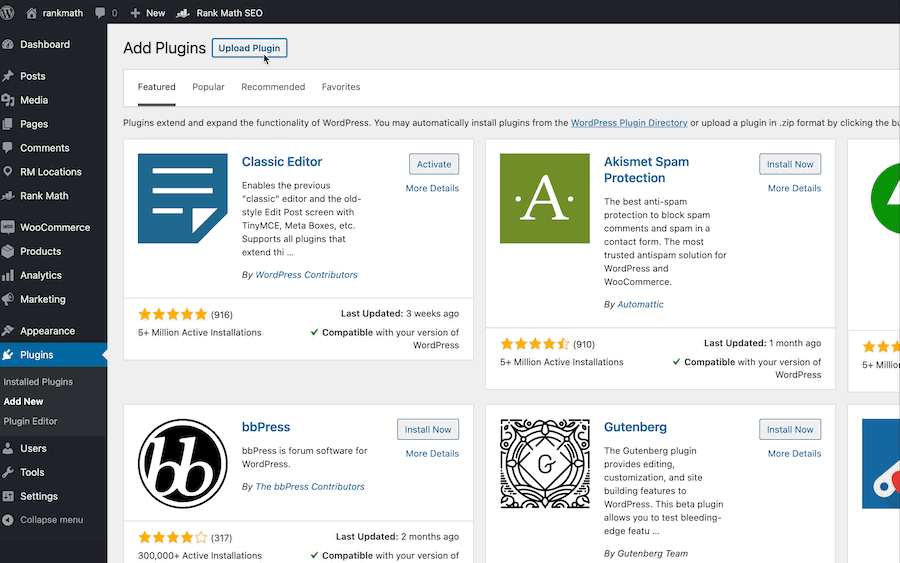
Task: Click the Akismet Spam Protection title
Action: pyautogui.click(x=646, y=170)
